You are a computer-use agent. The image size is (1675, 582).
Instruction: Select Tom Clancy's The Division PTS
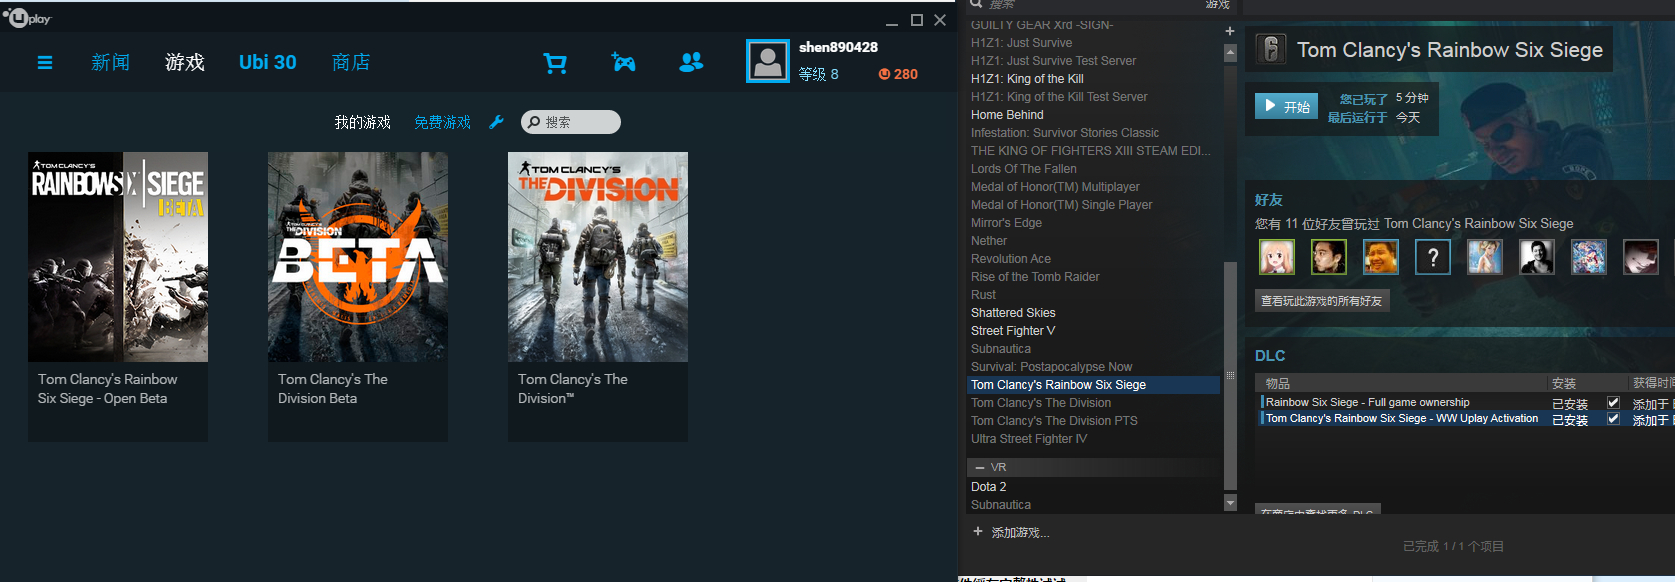[1054, 421]
